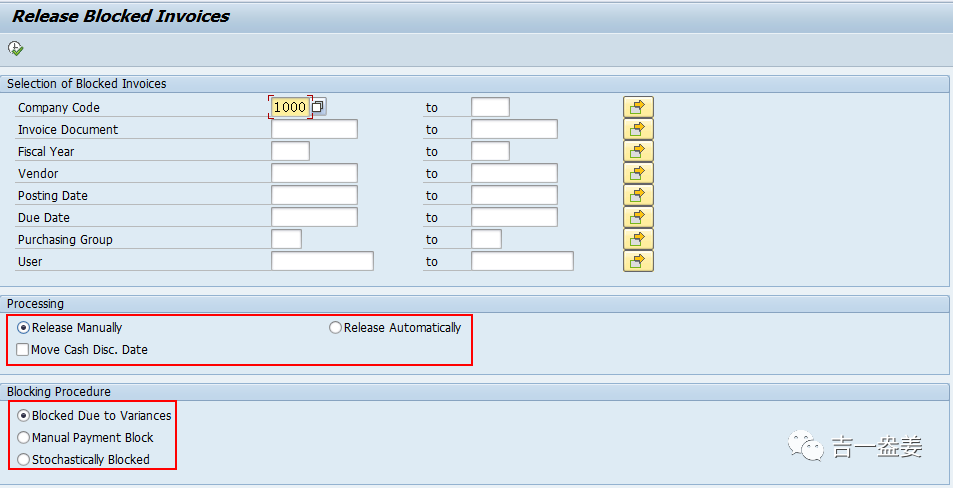Open multiple selection for Purchasing Group
The image size is (953, 488).
[638, 239]
